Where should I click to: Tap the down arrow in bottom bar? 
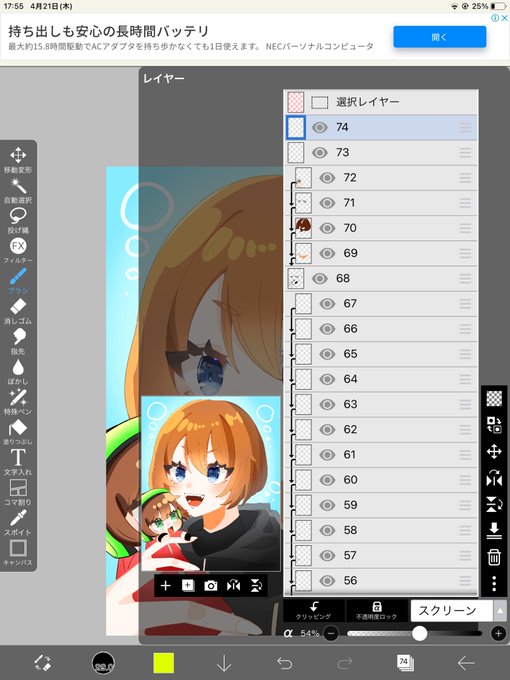tap(224, 663)
